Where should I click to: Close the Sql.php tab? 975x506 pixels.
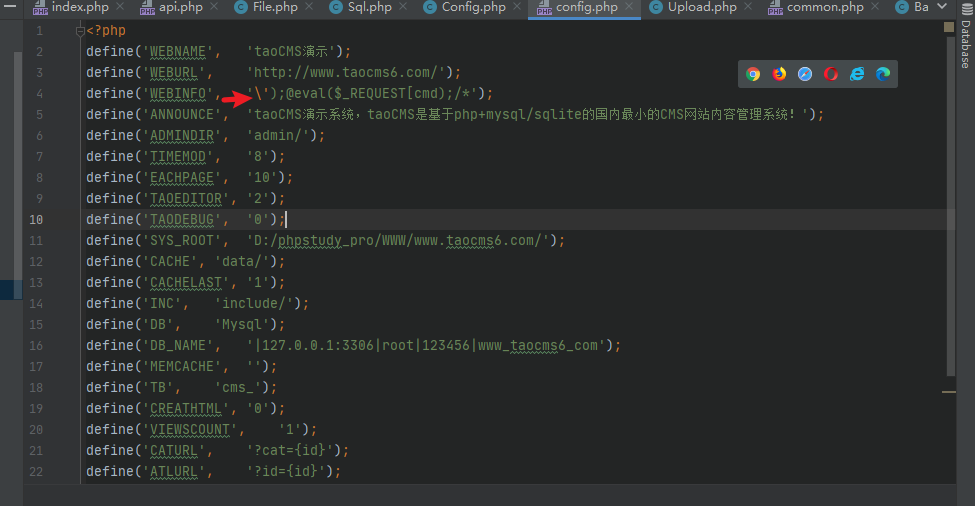pos(403,7)
